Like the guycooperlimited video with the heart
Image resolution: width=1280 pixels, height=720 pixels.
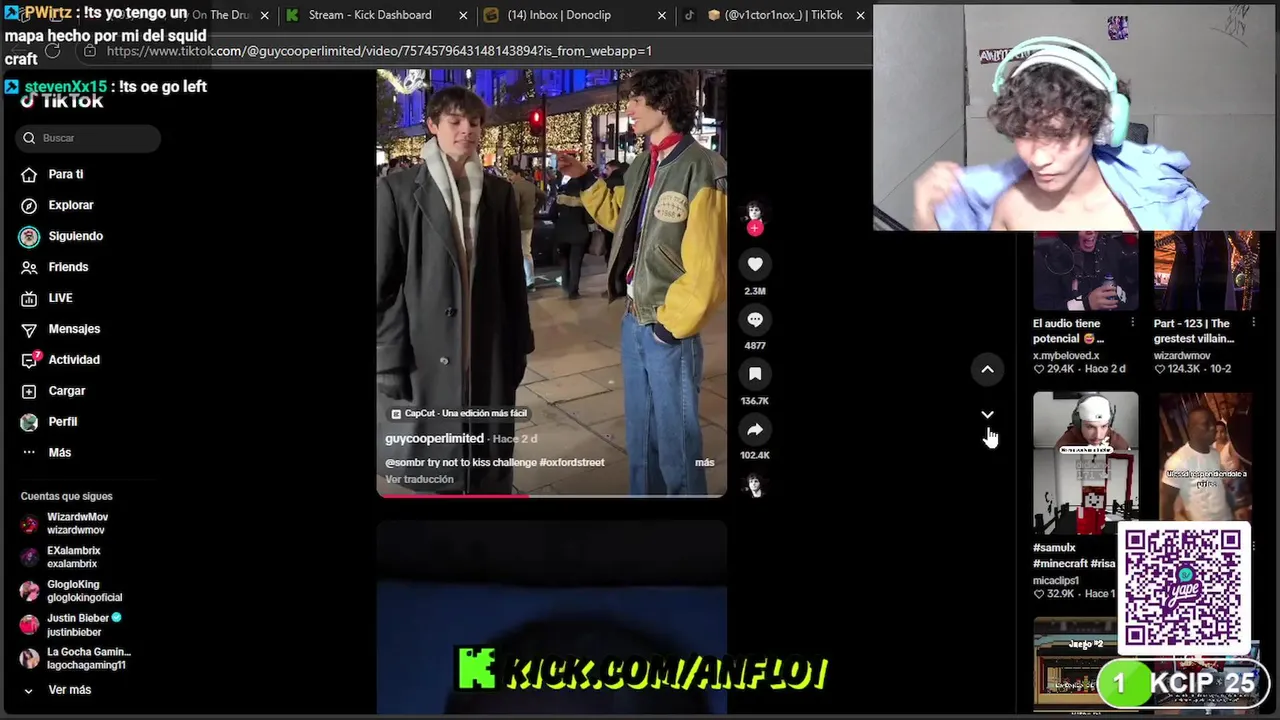coord(755,264)
